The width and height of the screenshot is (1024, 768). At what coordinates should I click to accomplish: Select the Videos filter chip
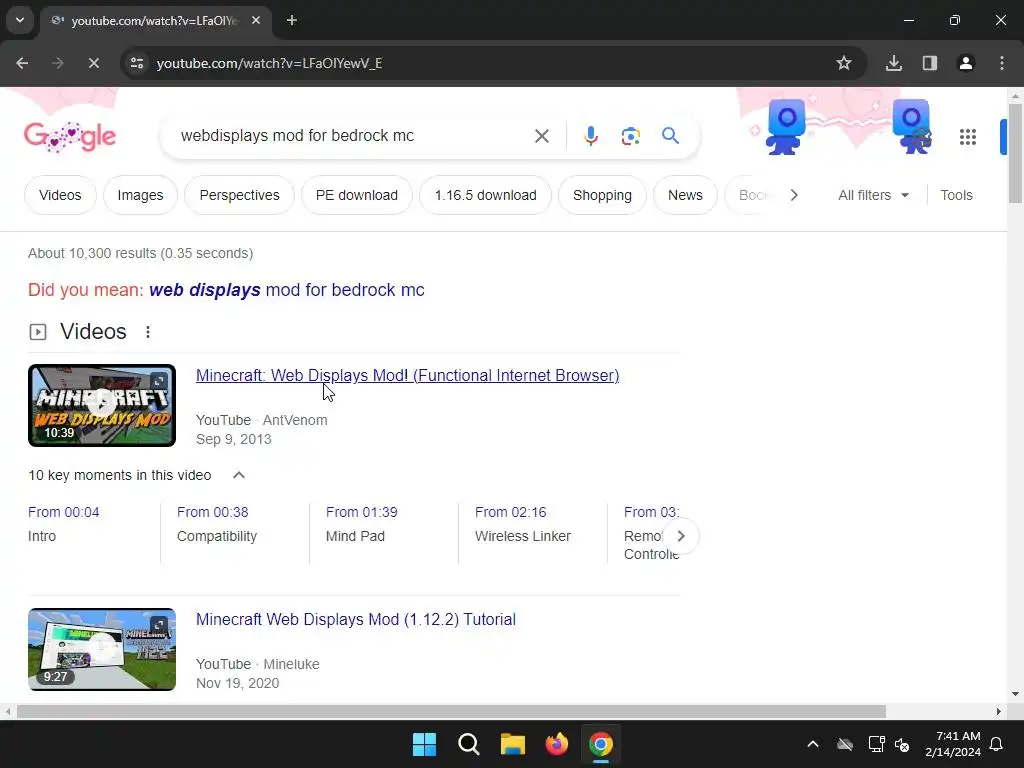click(x=60, y=195)
